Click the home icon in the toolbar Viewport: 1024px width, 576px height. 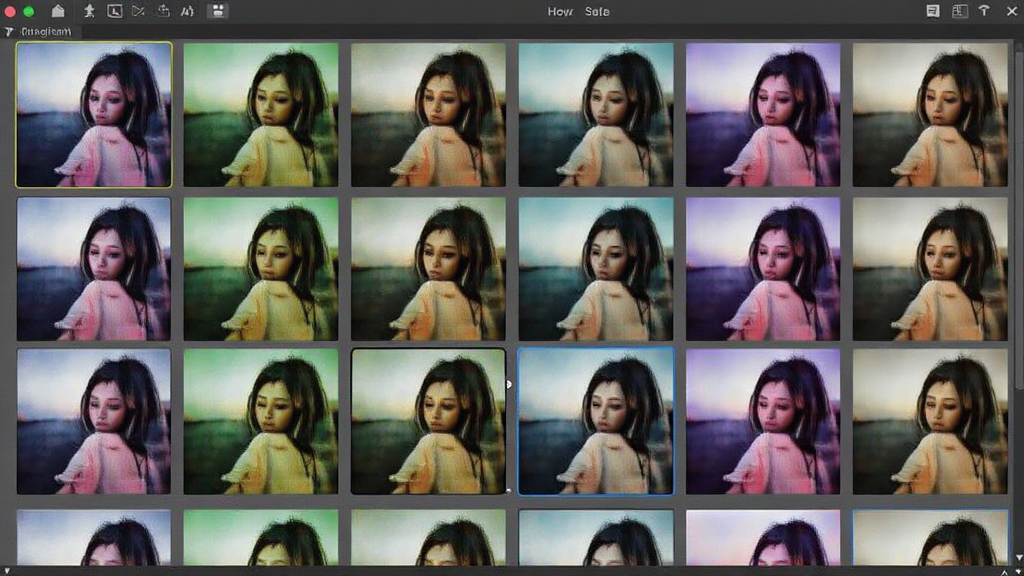pyautogui.click(x=58, y=11)
